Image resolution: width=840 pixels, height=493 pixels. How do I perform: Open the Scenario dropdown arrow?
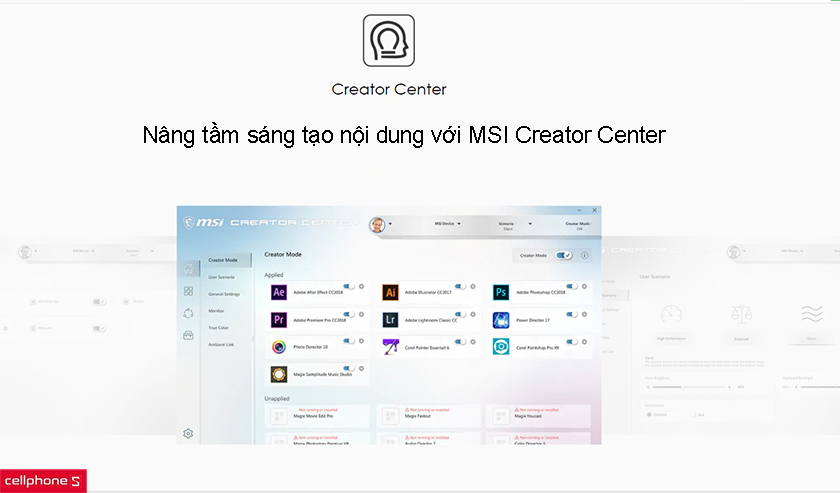point(530,223)
